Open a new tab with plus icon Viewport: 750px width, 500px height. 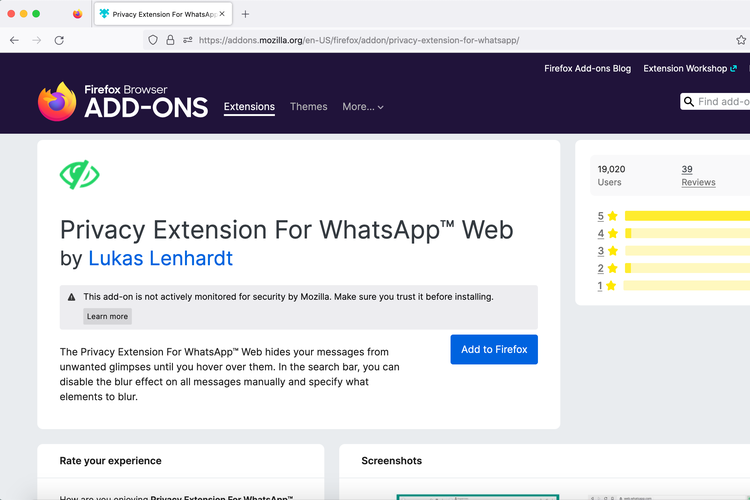pos(246,14)
